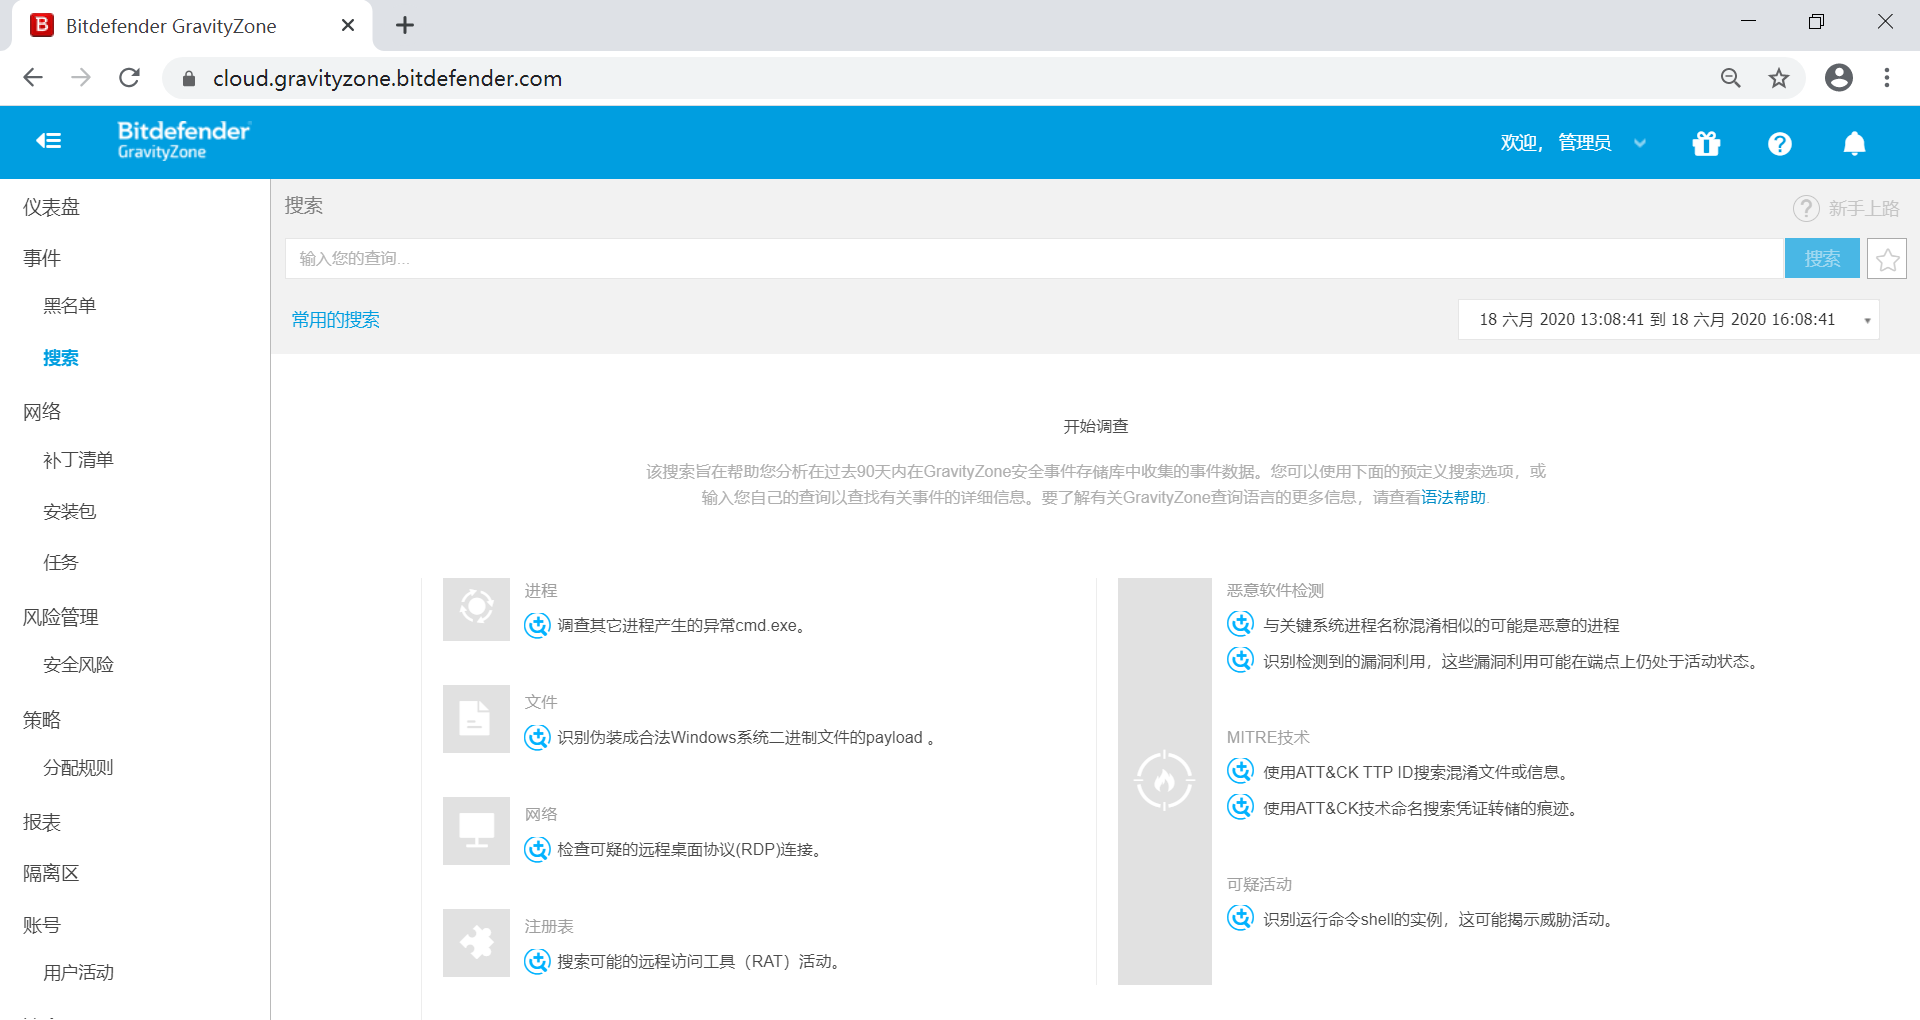Open 网络 section in the sidebar

42,412
